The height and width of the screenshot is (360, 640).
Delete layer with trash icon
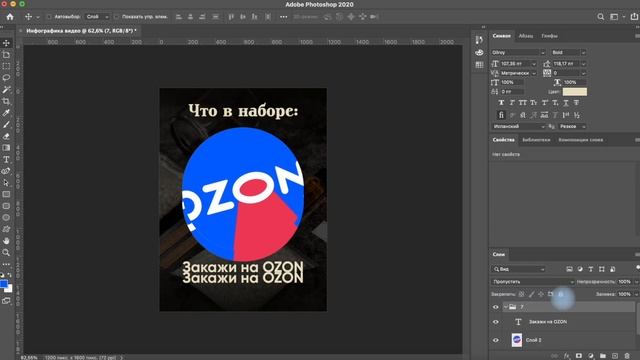[627, 356]
